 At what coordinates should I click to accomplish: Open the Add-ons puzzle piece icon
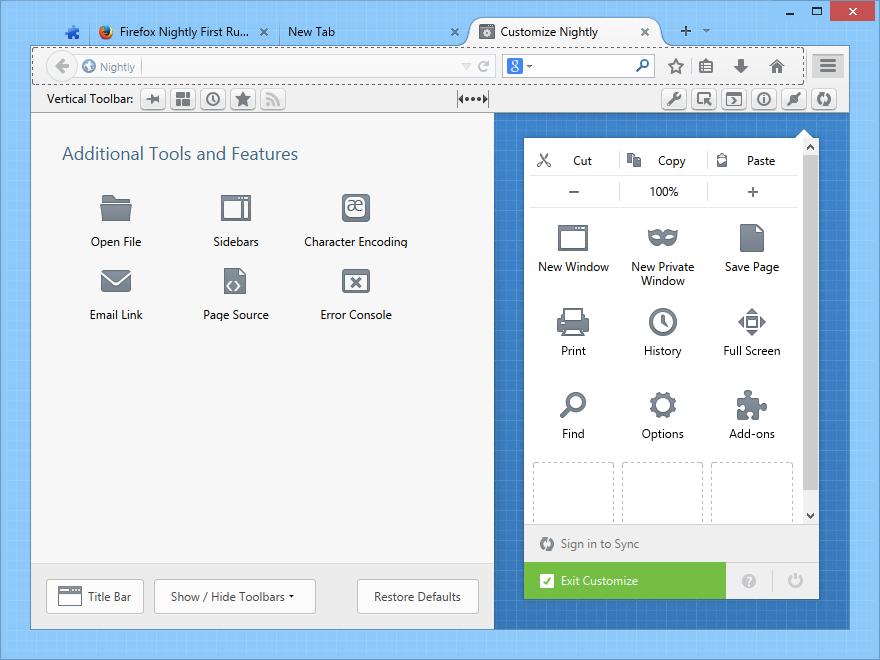[751, 405]
